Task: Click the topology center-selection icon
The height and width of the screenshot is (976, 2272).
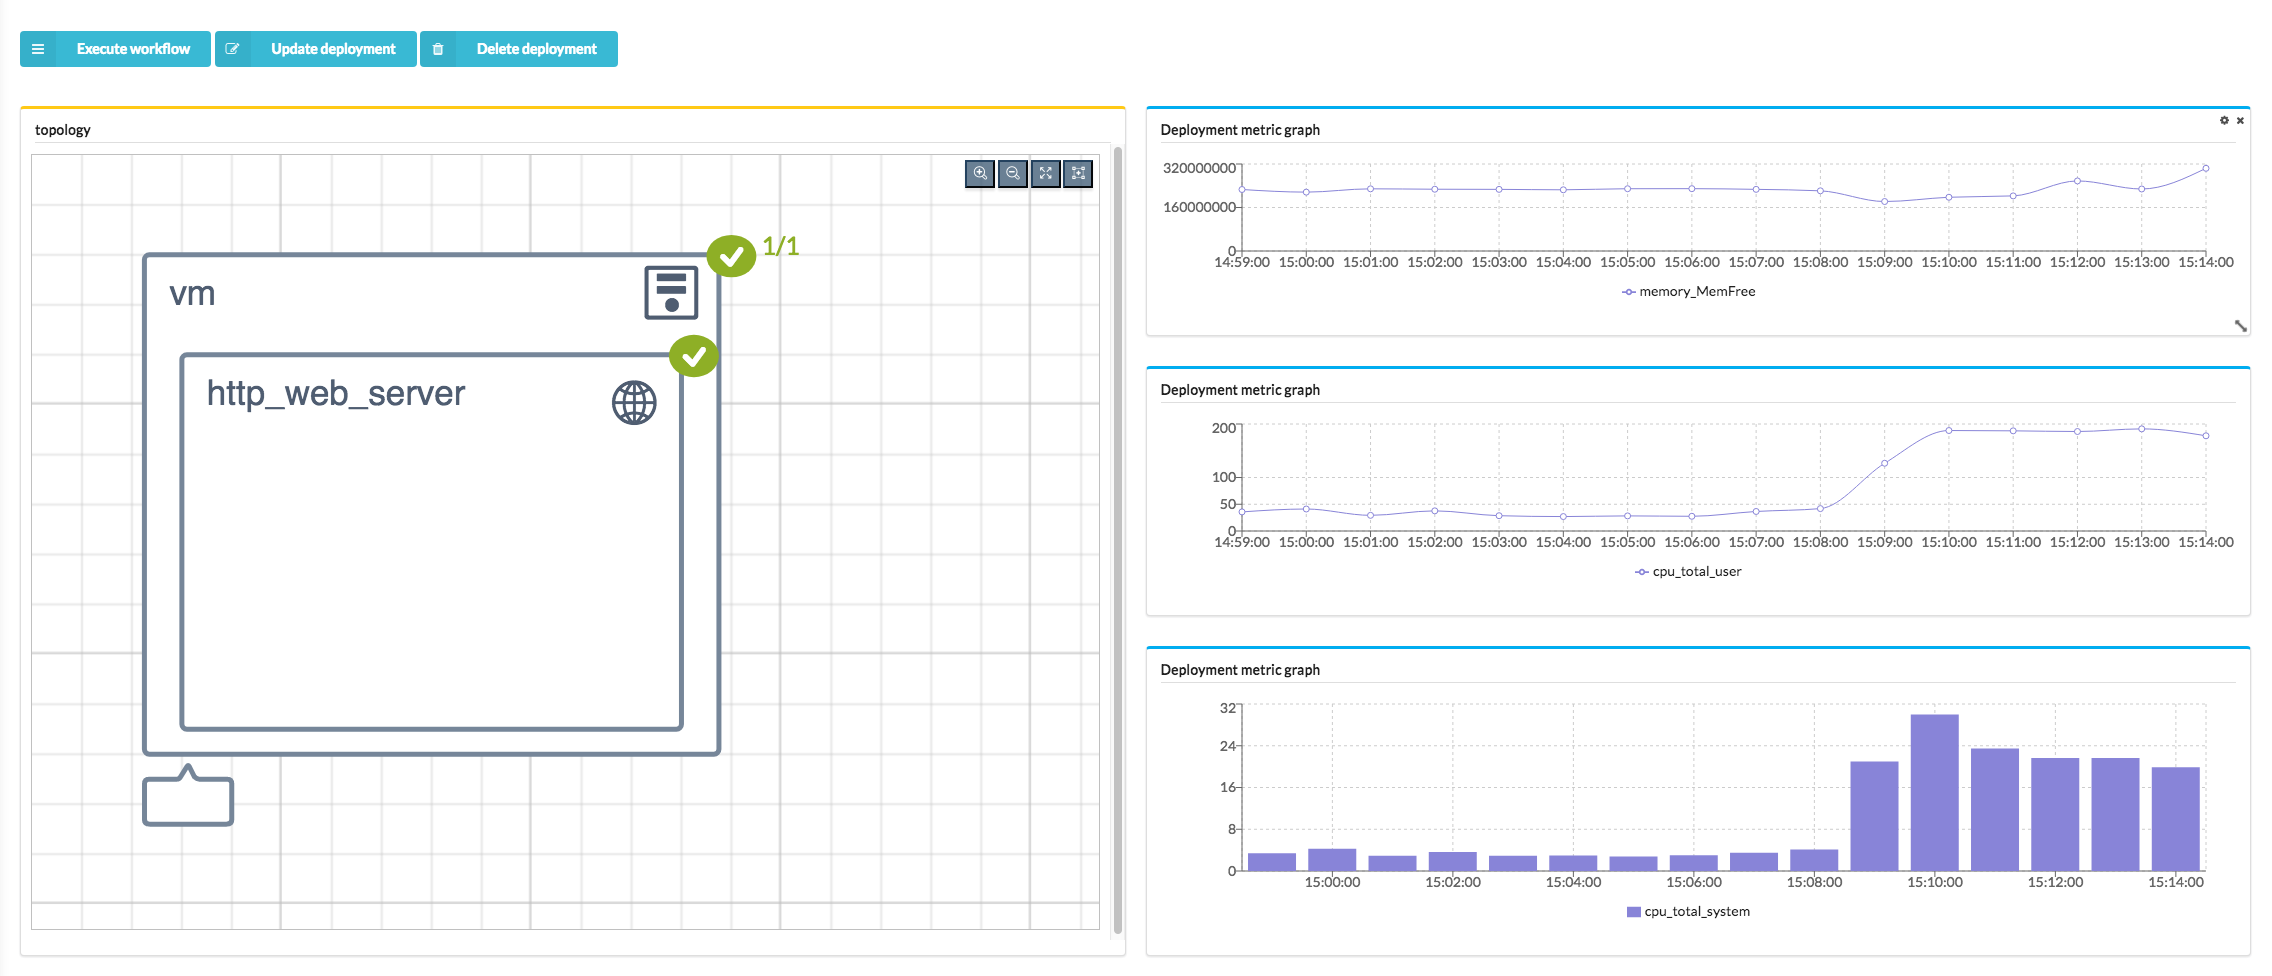Action: [x=1078, y=174]
